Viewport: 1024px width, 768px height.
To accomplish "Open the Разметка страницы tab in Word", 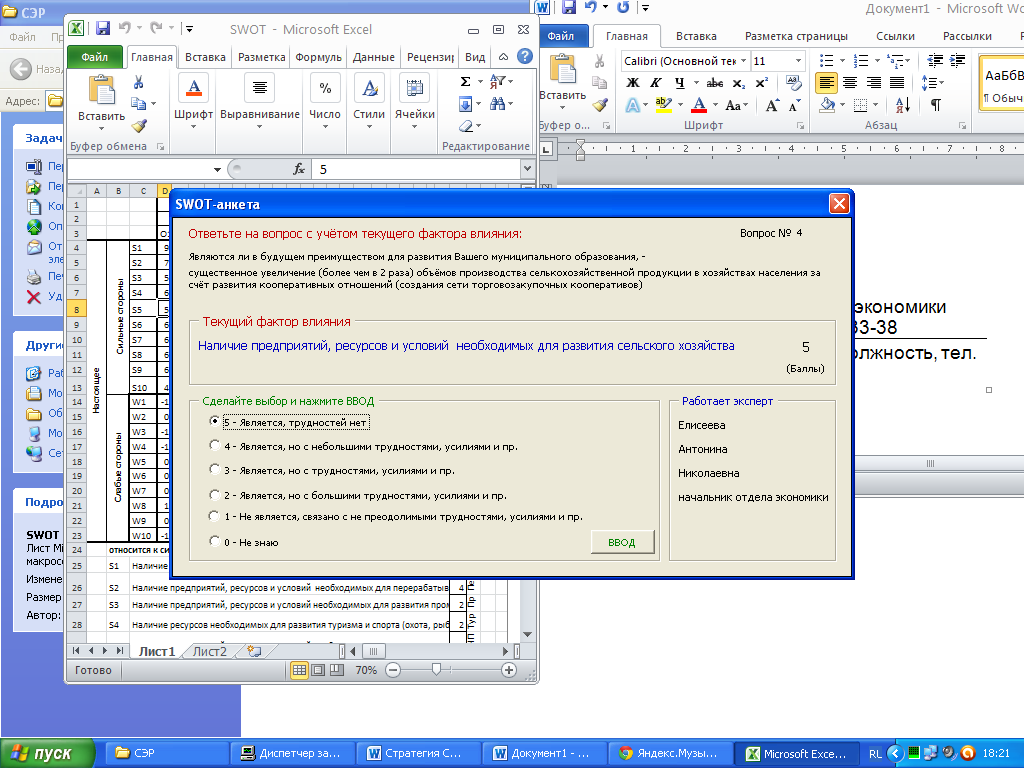I will click(796, 36).
